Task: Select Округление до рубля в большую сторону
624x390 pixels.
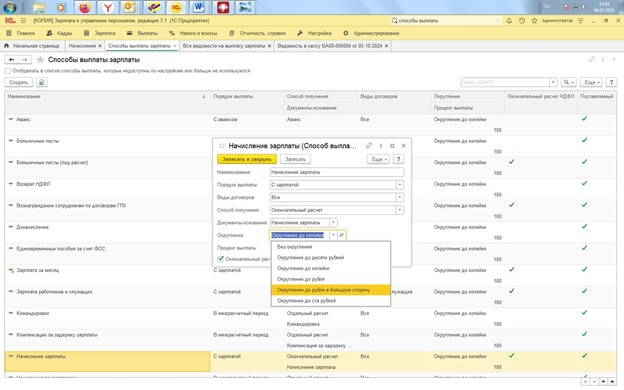Action: tap(331, 290)
